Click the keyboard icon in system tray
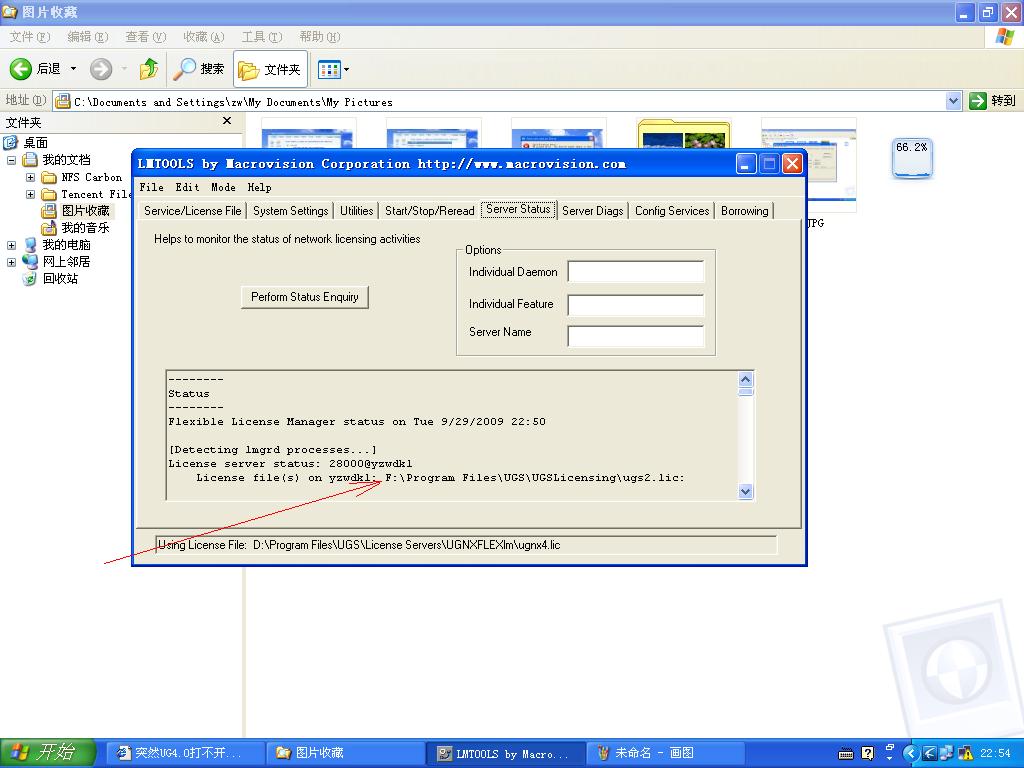 [846, 754]
